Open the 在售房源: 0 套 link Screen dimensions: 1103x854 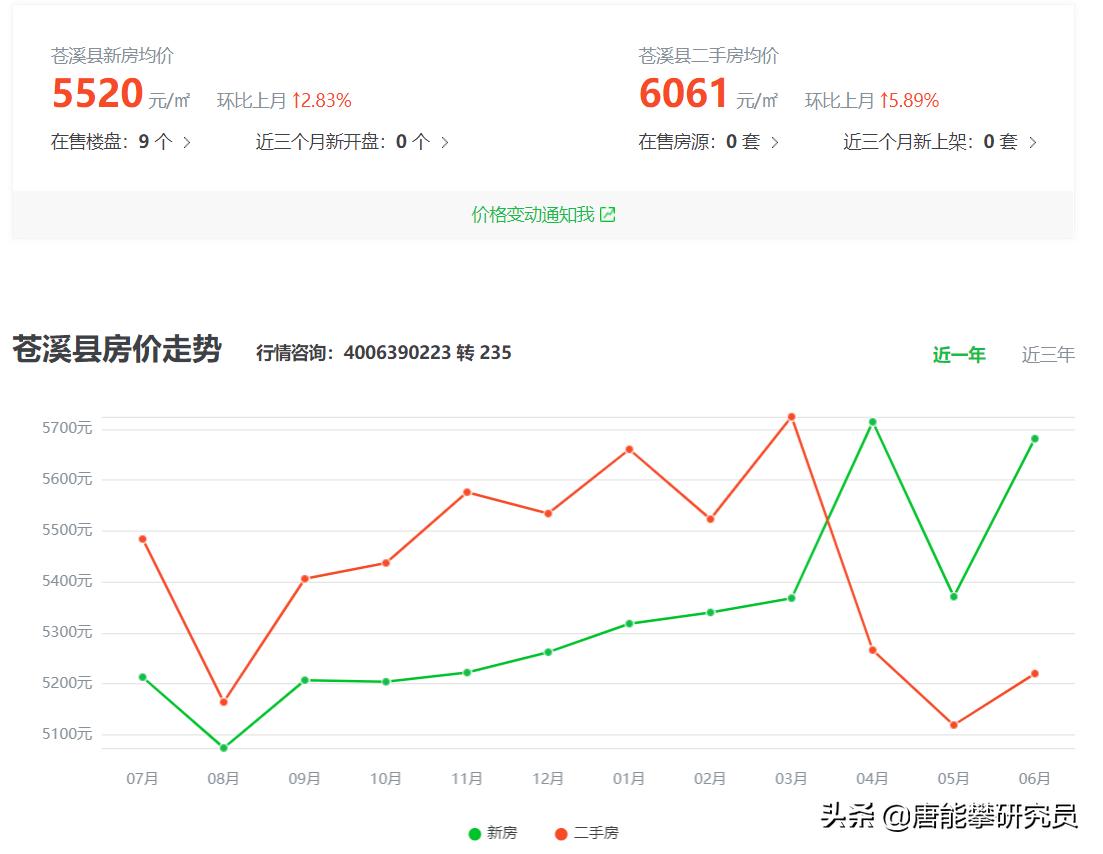click(x=708, y=142)
